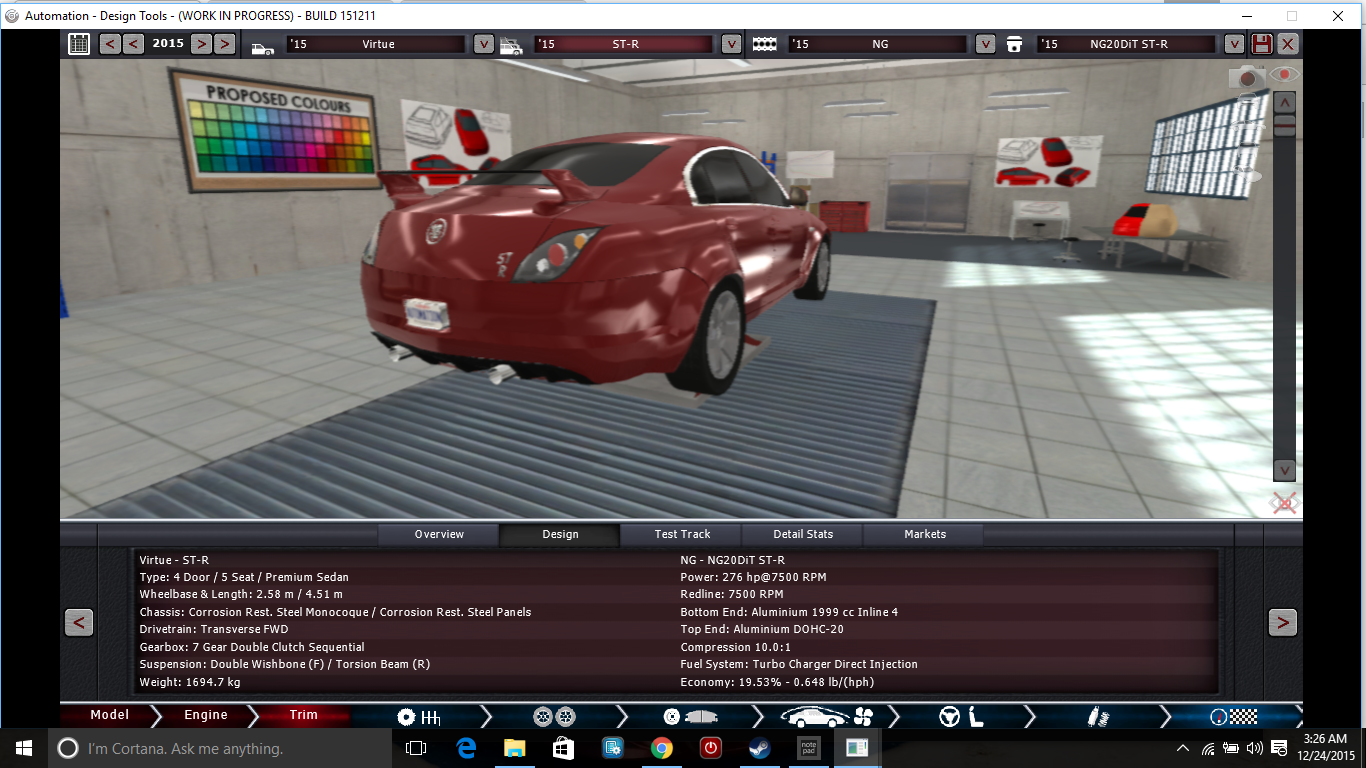1366x768 pixels.
Task: Go to previous step with left arrow button
Action: click(79, 622)
